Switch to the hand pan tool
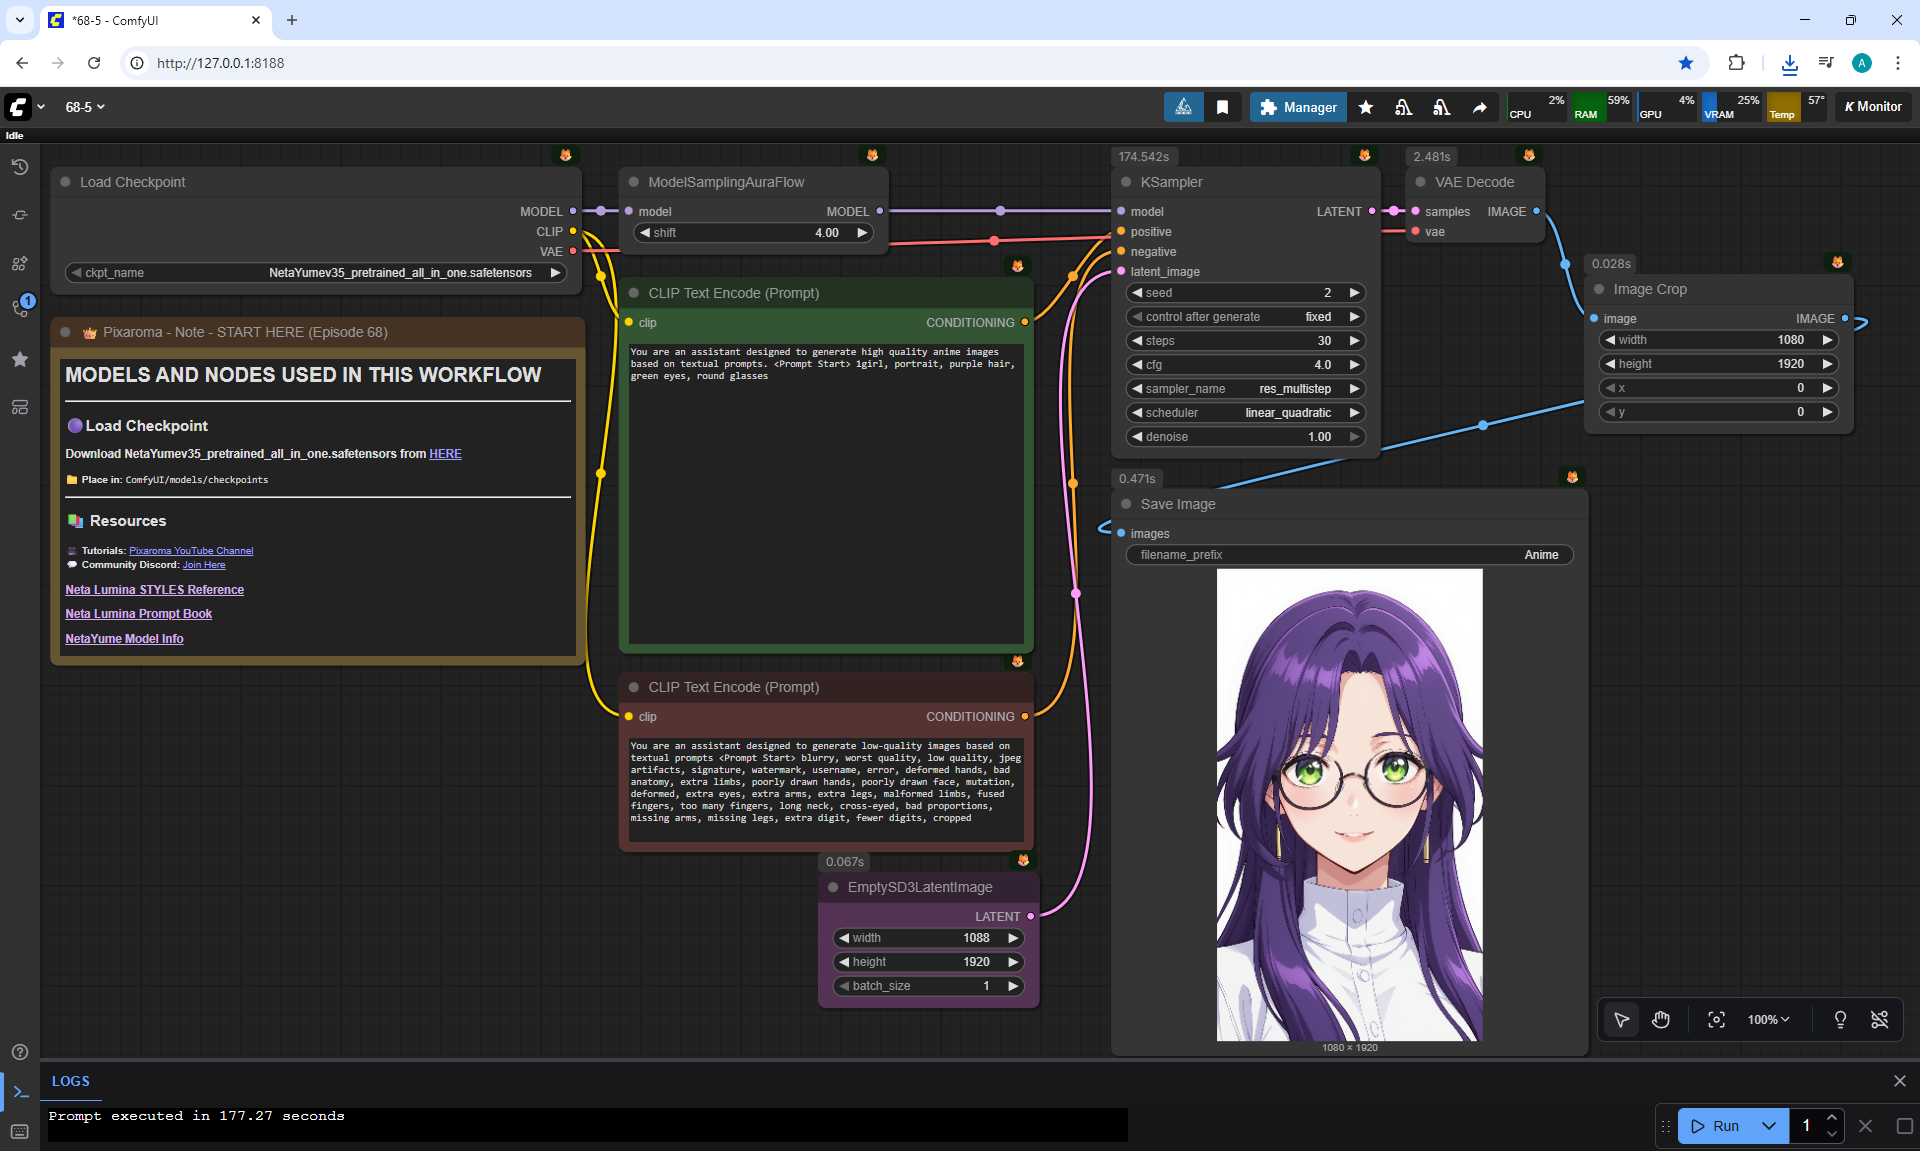Viewport: 1920px width, 1151px height. point(1661,1019)
